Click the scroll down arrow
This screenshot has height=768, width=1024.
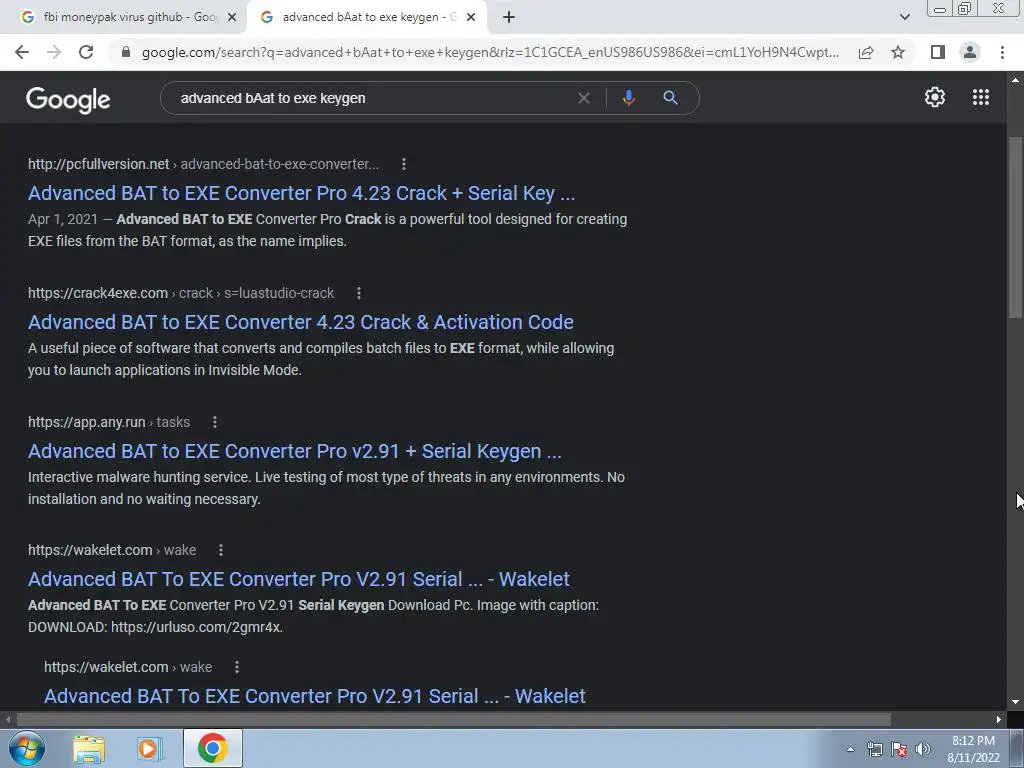[1015, 702]
